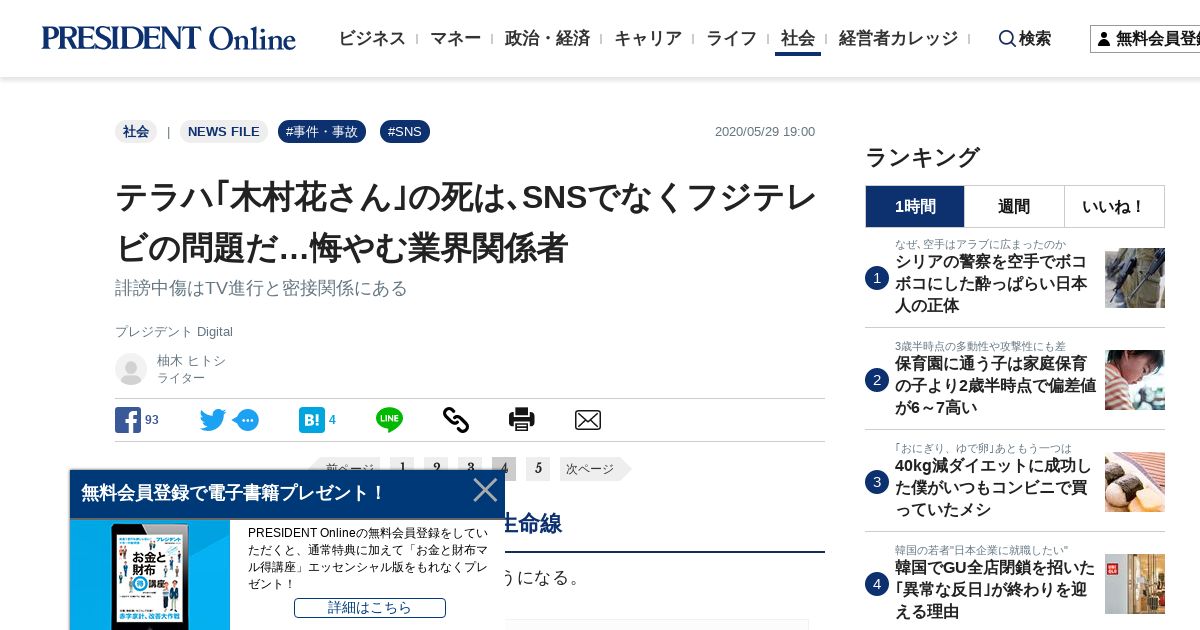Open ranking 3 article 40kg減ダイエット

993,487
